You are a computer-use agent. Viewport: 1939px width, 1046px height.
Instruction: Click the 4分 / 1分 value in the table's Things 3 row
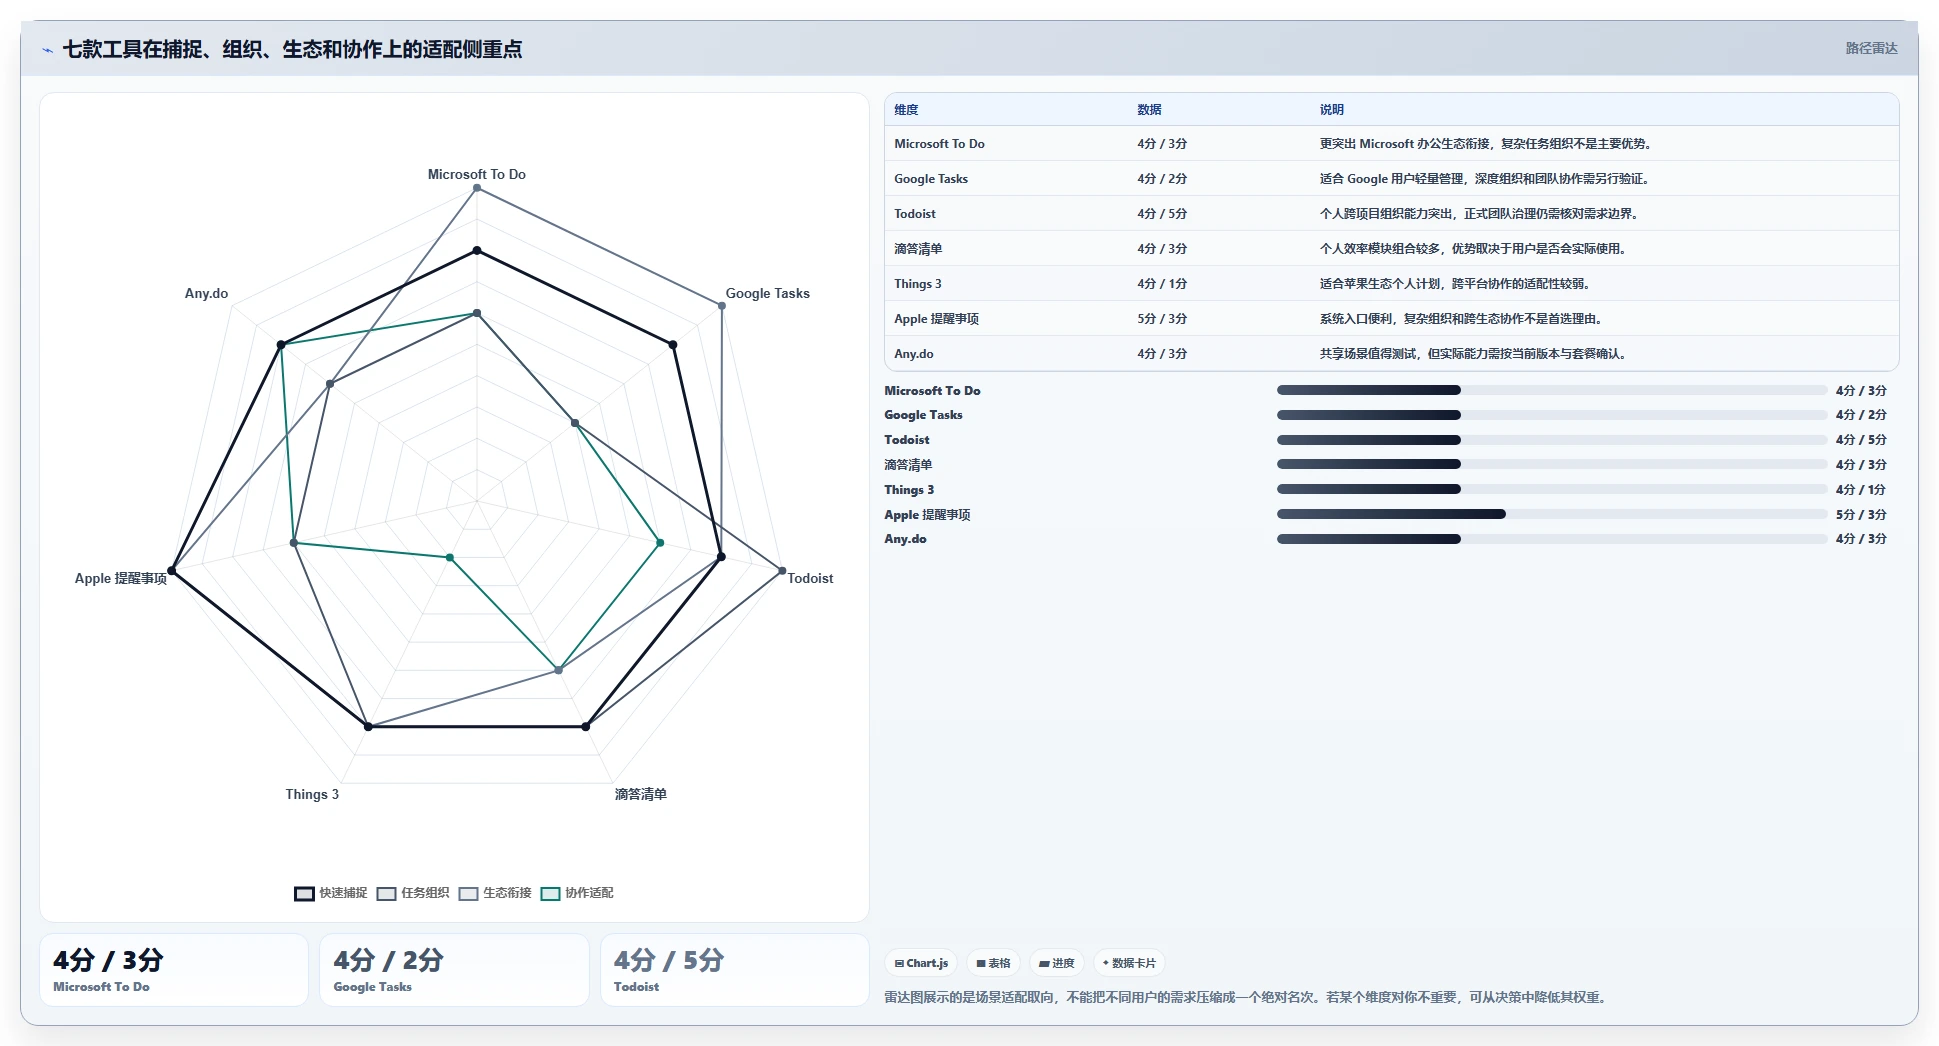click(1162, 284)
